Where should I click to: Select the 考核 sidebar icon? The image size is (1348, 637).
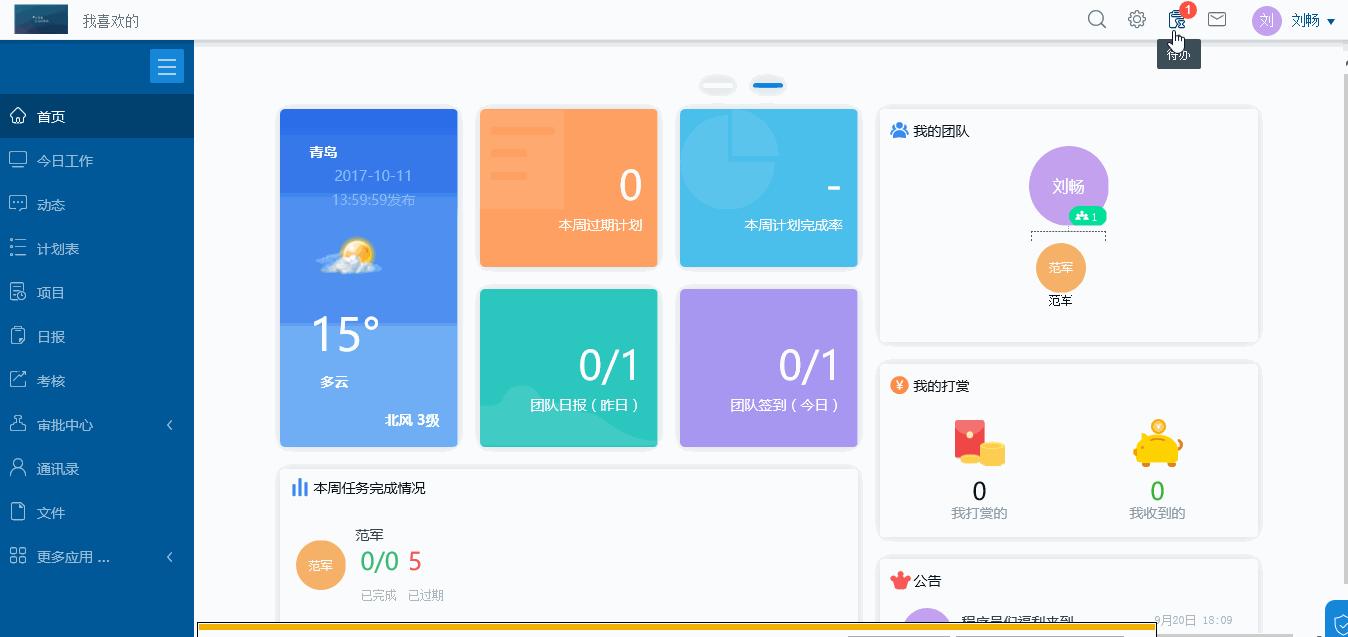19,380
